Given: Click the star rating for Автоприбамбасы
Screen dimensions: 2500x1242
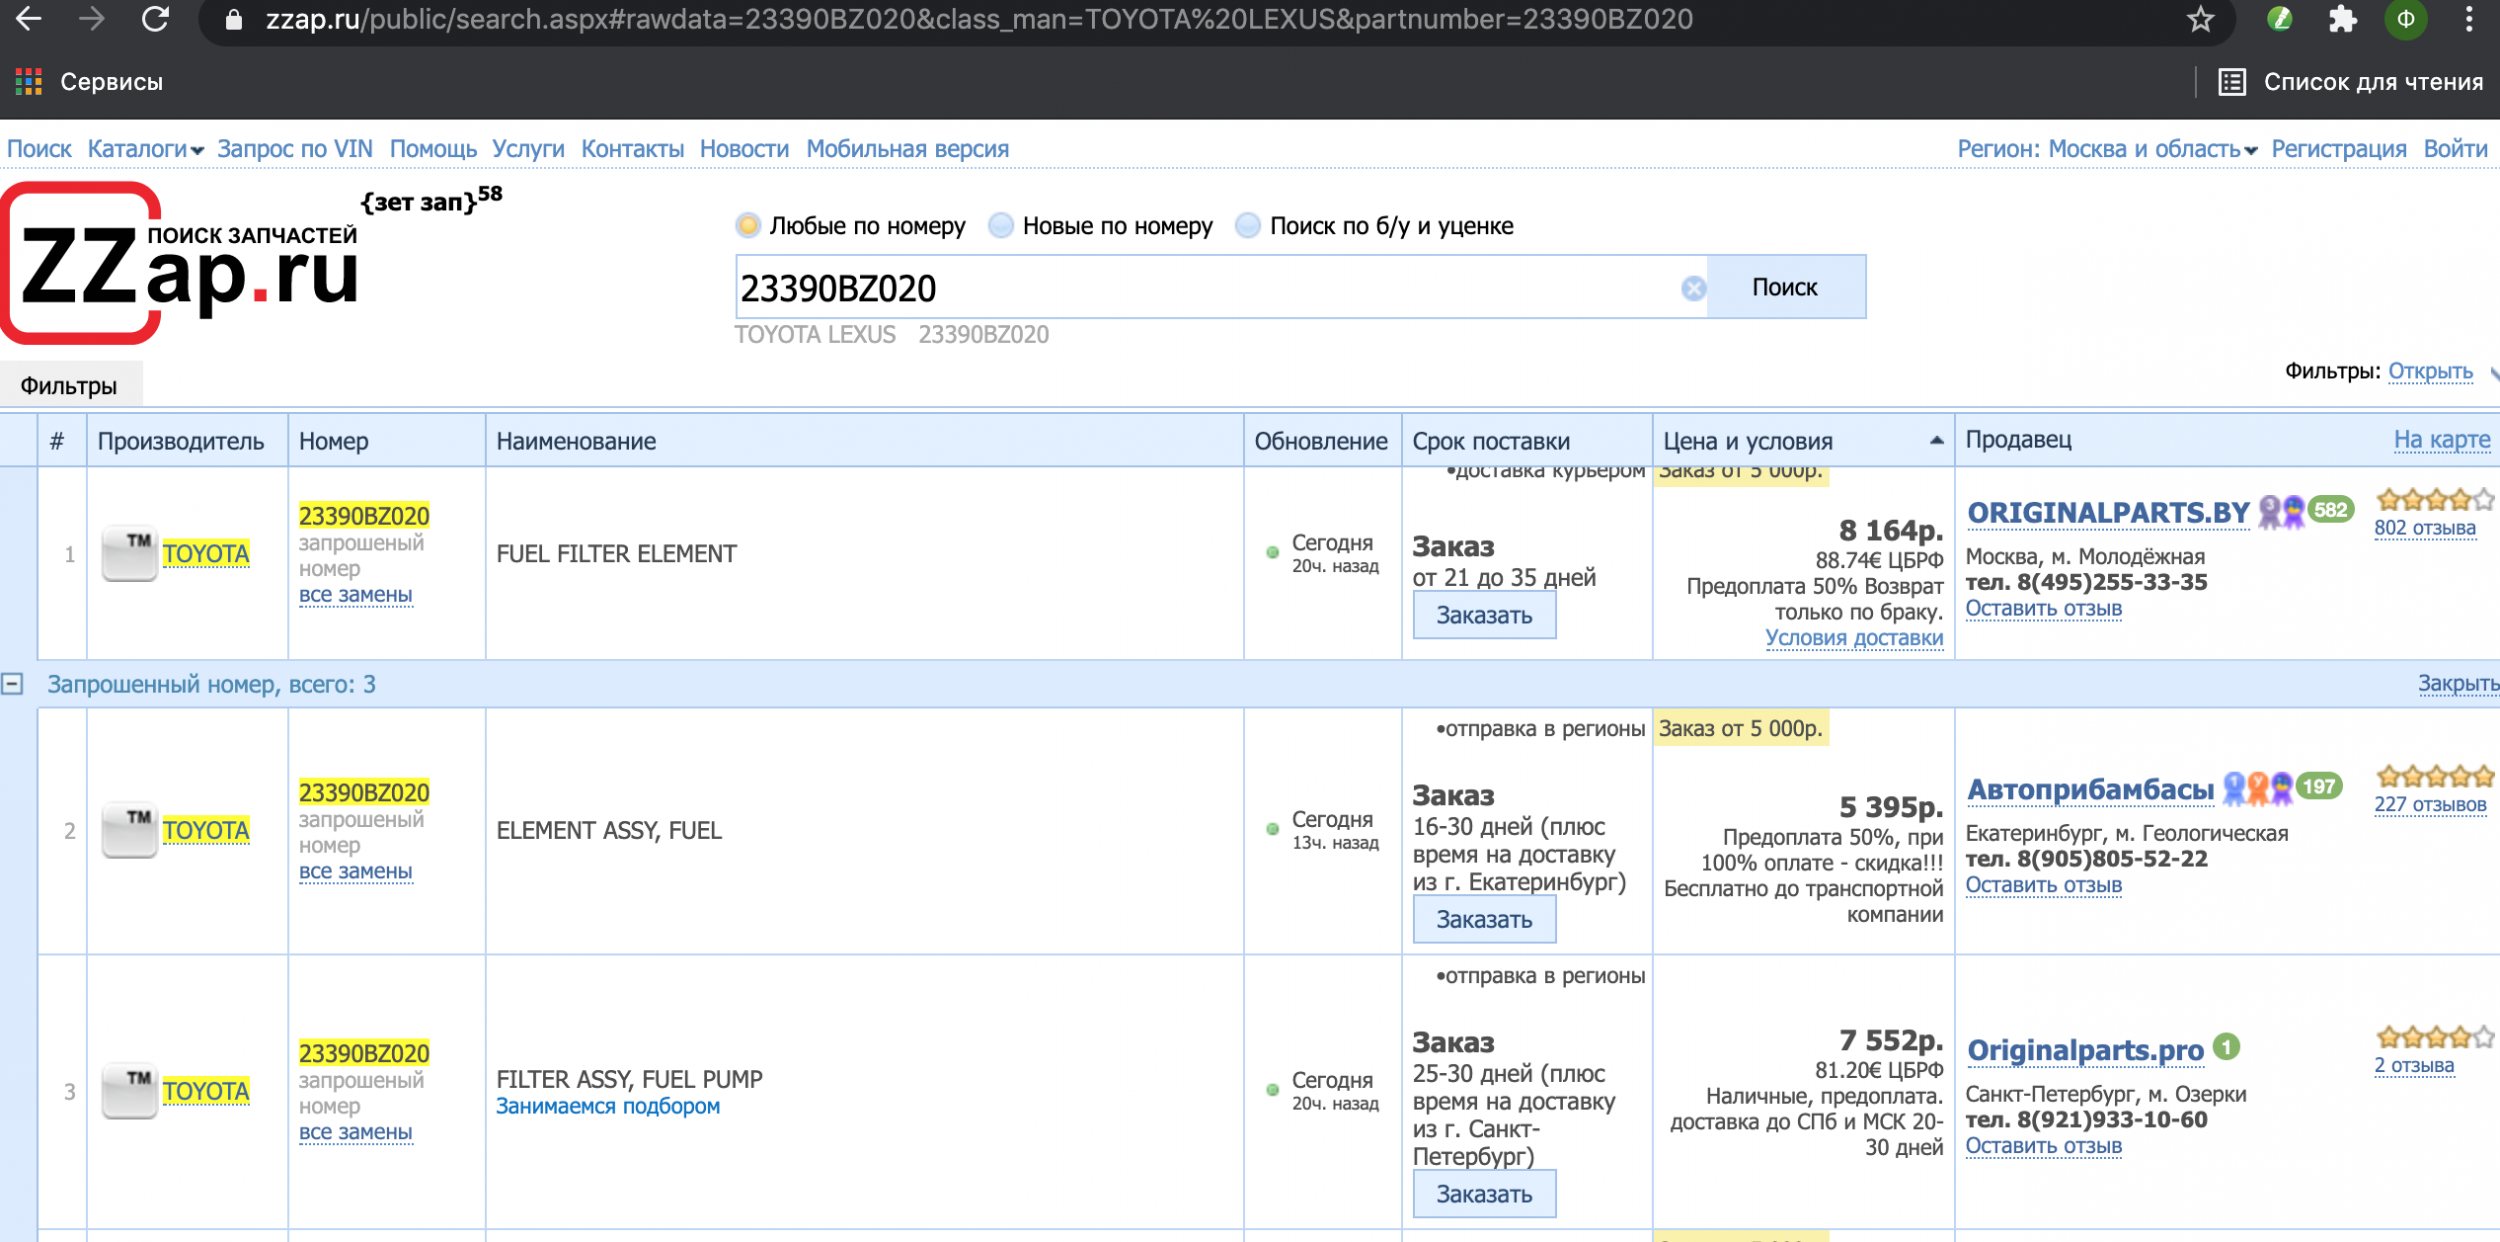Looking at the screenshot, I should click(2434, 776).
